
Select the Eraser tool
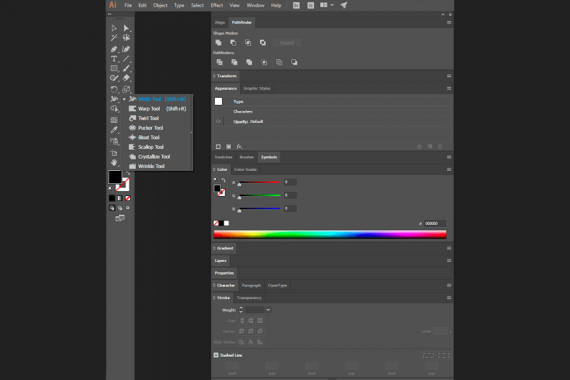[x=126, y=78]
